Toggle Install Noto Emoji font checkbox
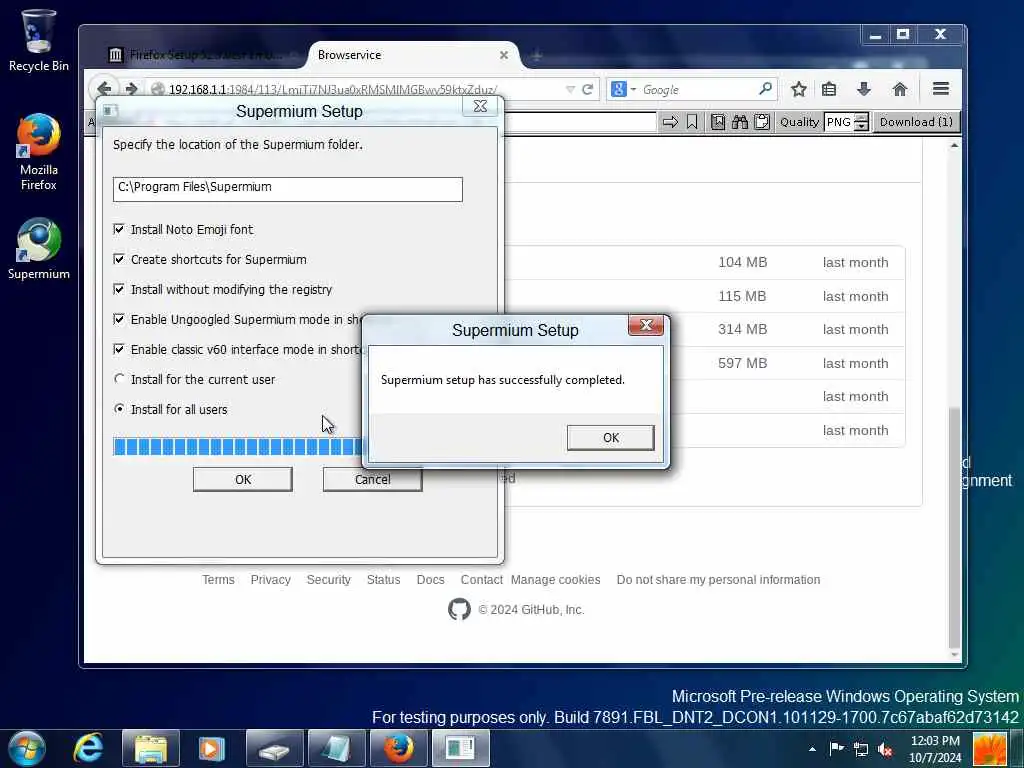The image size is (1024, 768). (x=119, y=229)
